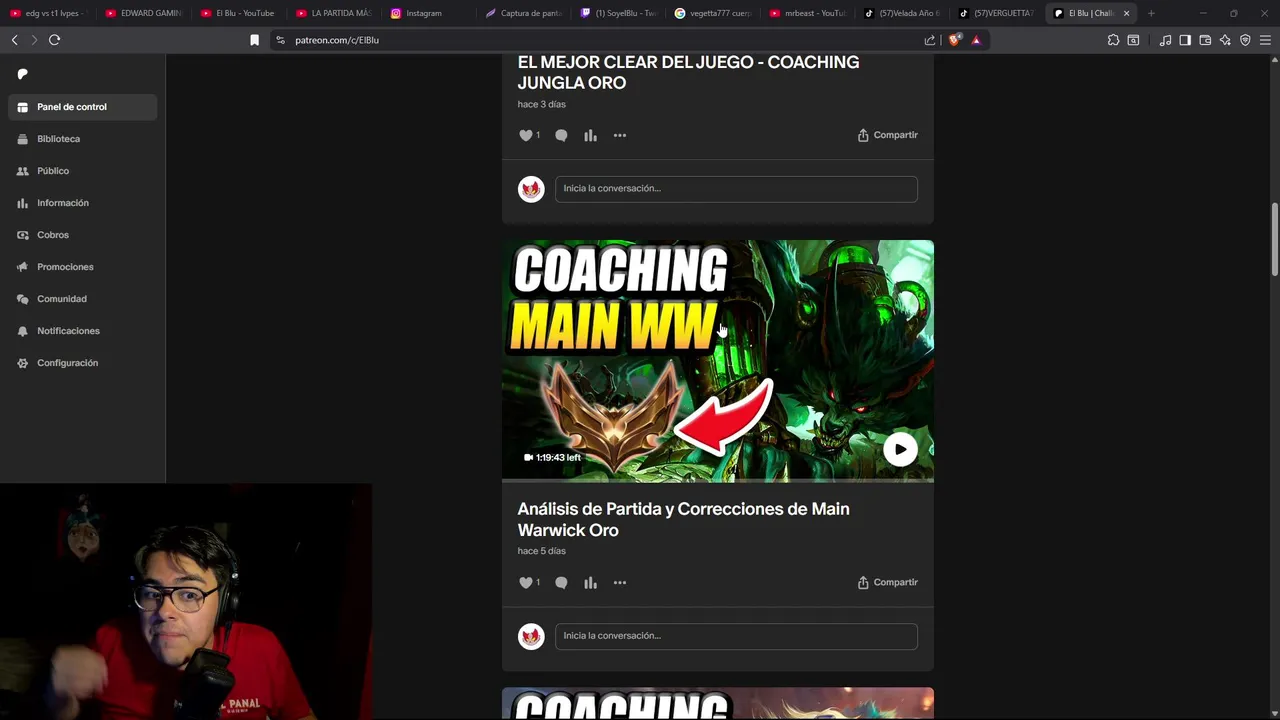Open Información section in sidebar
Screen dimensions: 1280x720
[x=82, y=203]
